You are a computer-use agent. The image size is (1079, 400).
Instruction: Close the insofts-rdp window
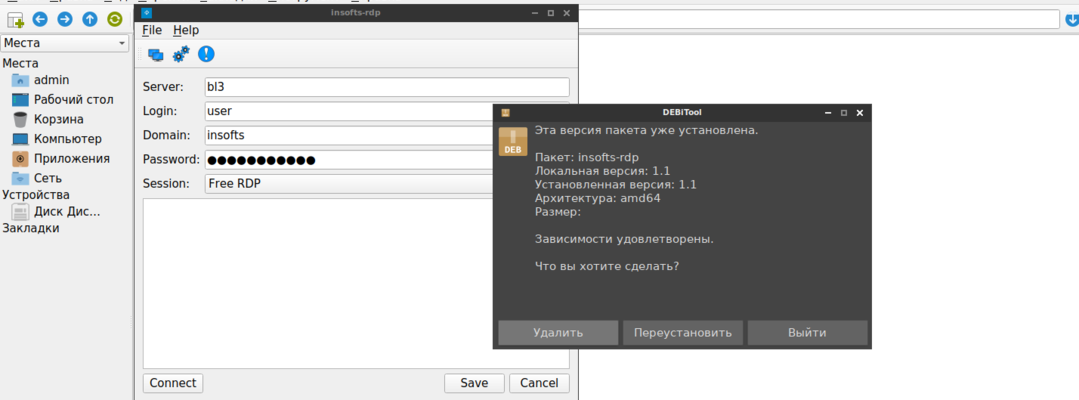(567, 13)
